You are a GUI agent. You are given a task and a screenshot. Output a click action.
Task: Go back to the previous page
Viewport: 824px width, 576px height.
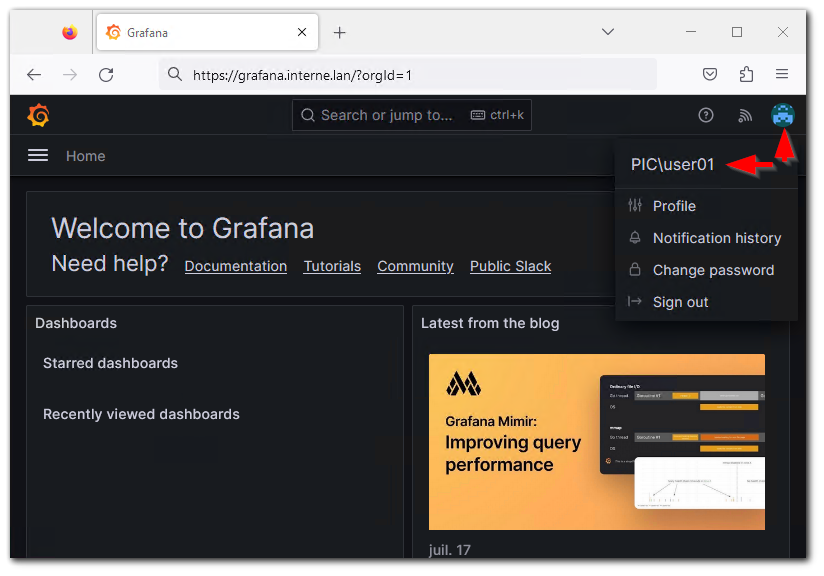[34, 75]
